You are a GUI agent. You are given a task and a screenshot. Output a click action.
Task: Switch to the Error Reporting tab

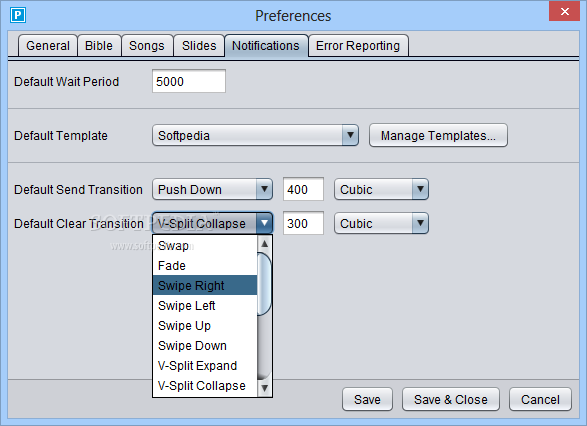(x=358, y=46)
